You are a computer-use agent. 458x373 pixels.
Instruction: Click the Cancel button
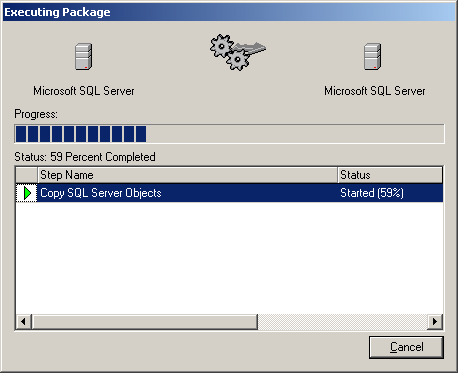pyautogui.click(x=406, y=347)
